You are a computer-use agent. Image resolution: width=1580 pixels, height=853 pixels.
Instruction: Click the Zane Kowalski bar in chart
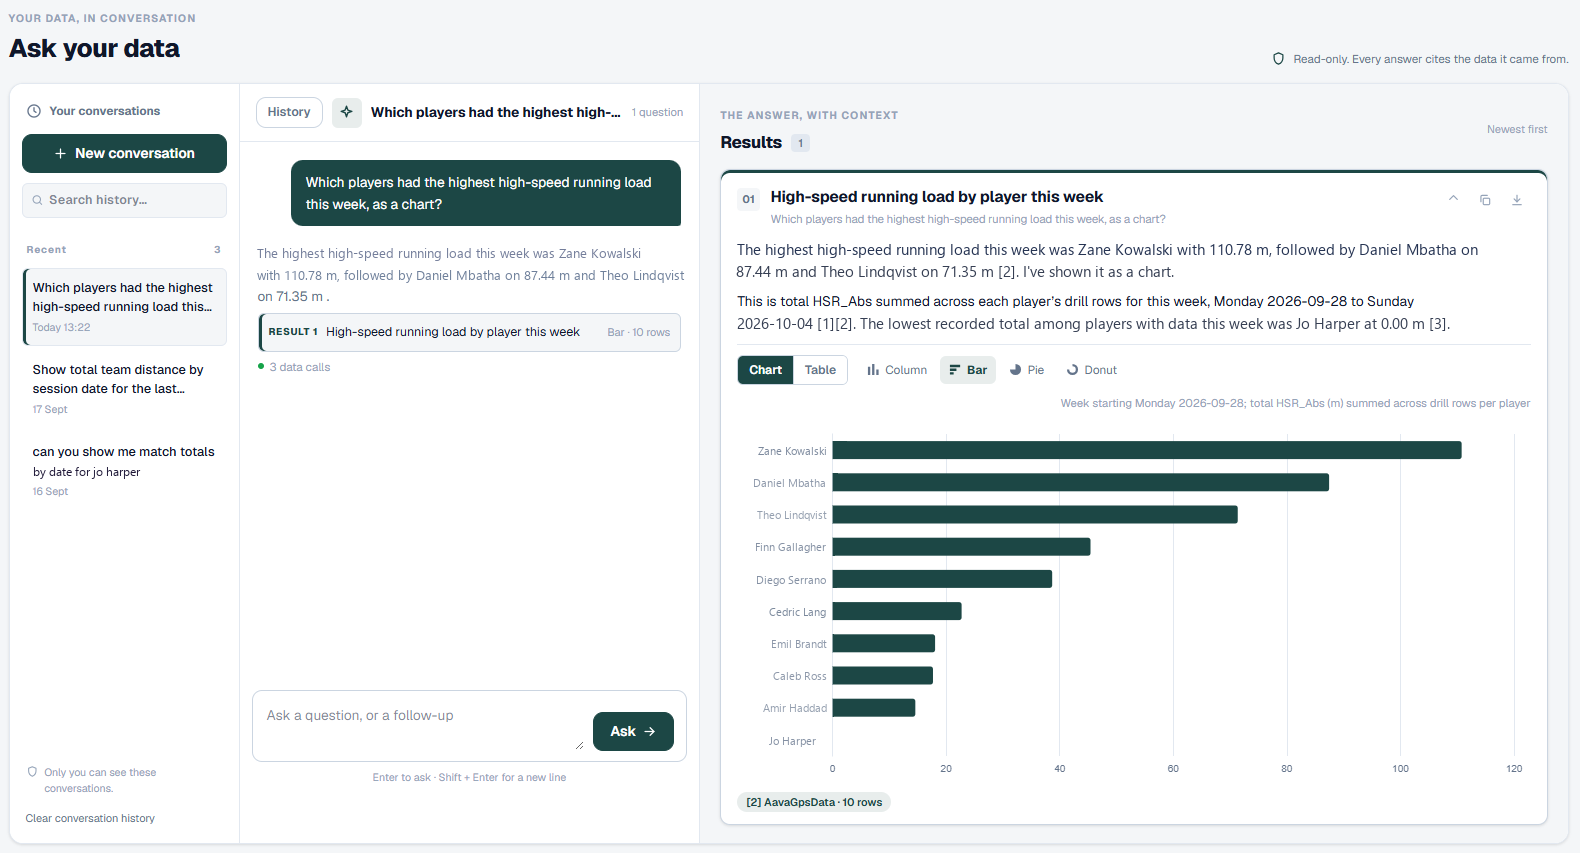[1147, 450]
